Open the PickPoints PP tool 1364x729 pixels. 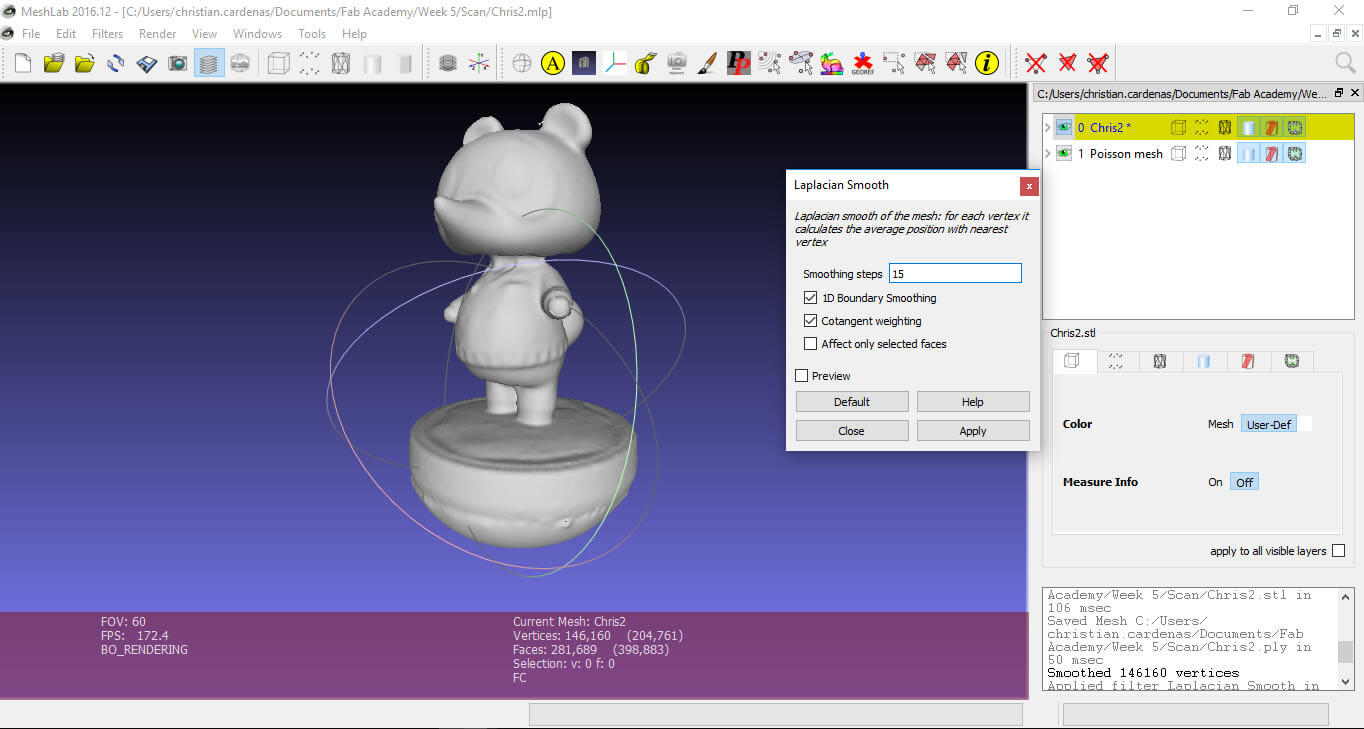coord(739,64)
